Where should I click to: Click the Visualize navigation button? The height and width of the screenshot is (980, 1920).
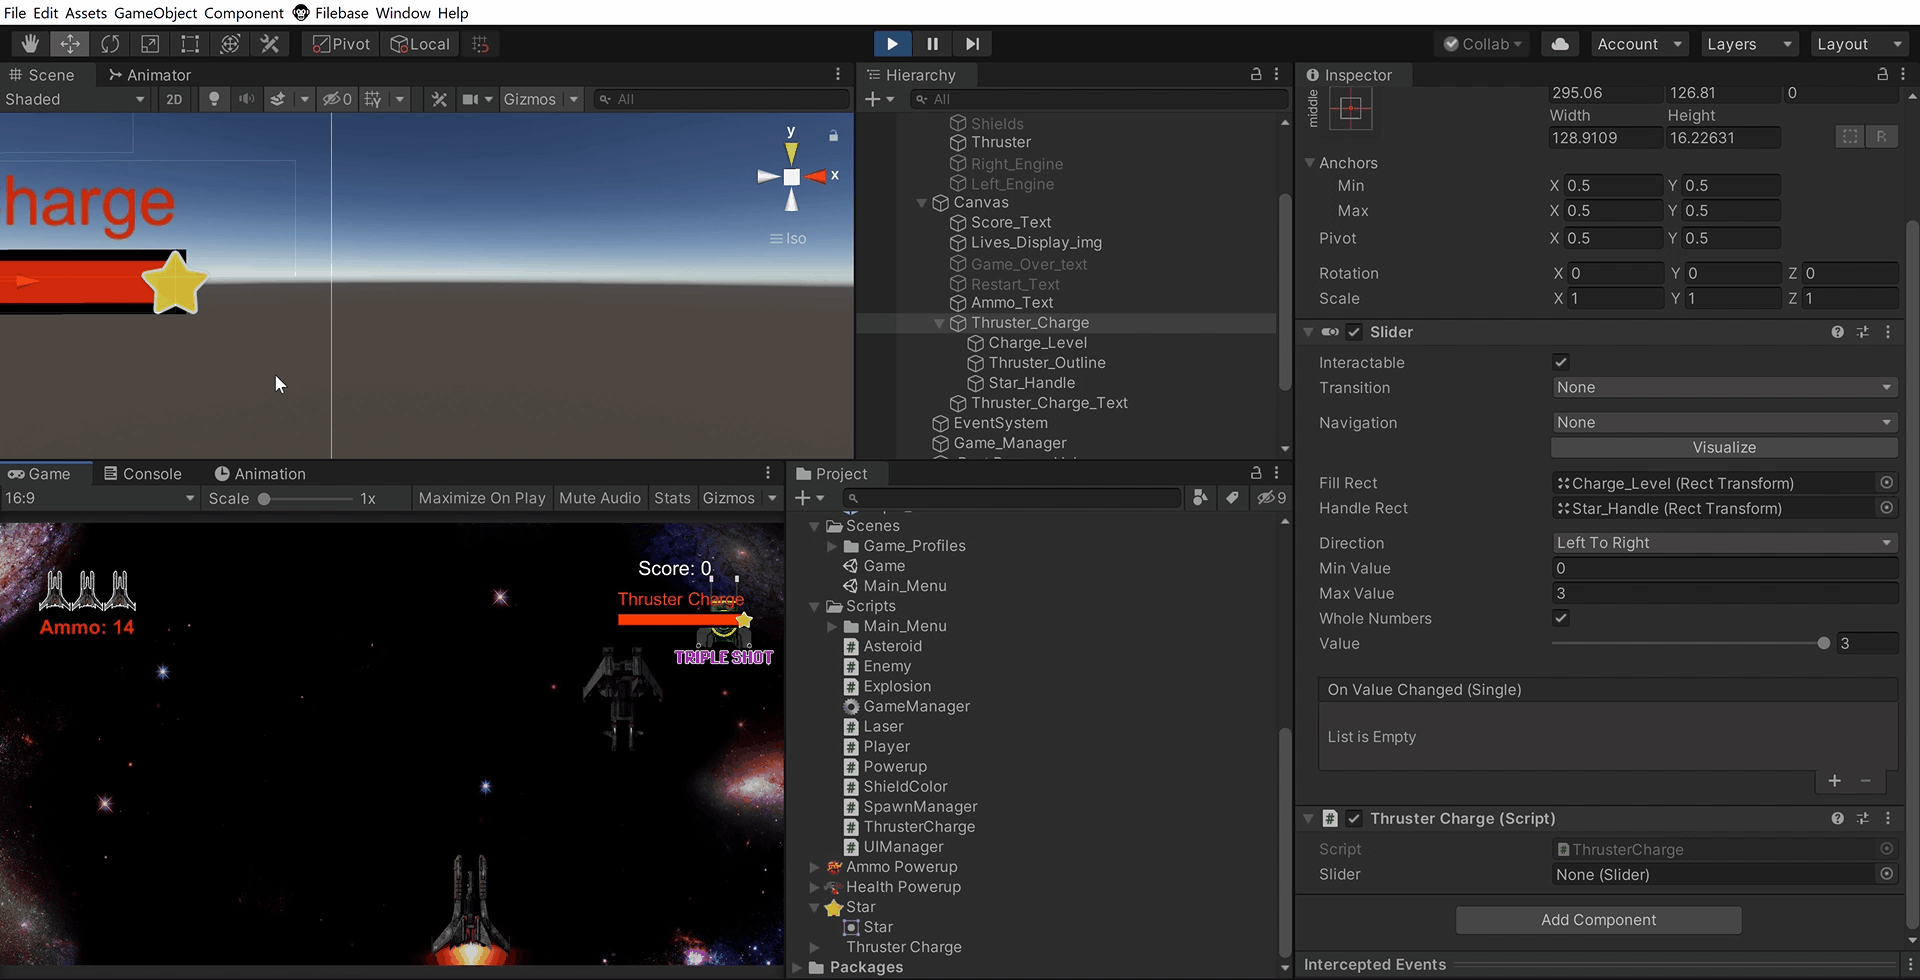pyautogui.click(x=1724, y=448)
